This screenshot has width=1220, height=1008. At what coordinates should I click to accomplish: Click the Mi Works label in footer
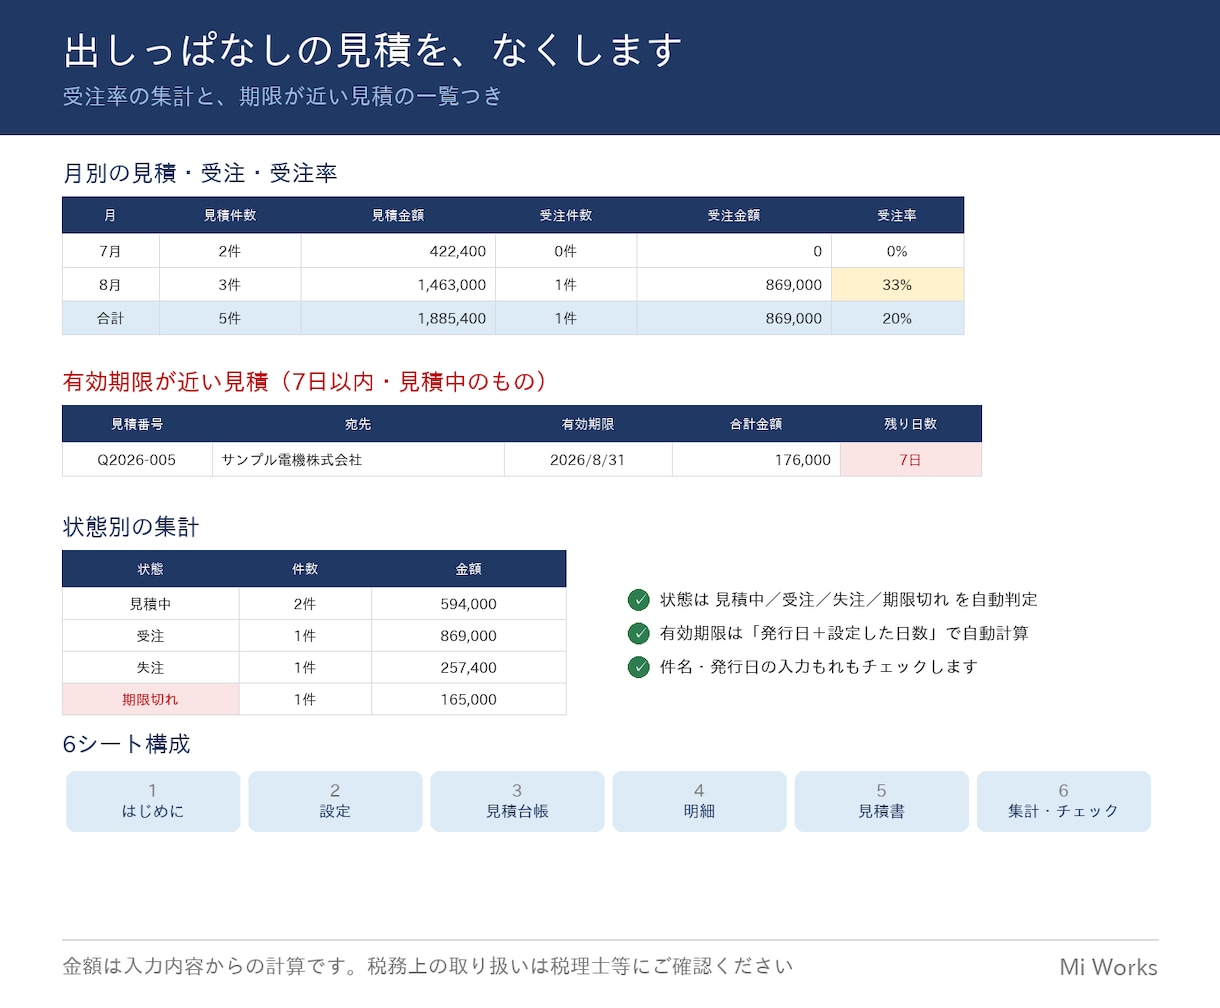coord(1108,967)
